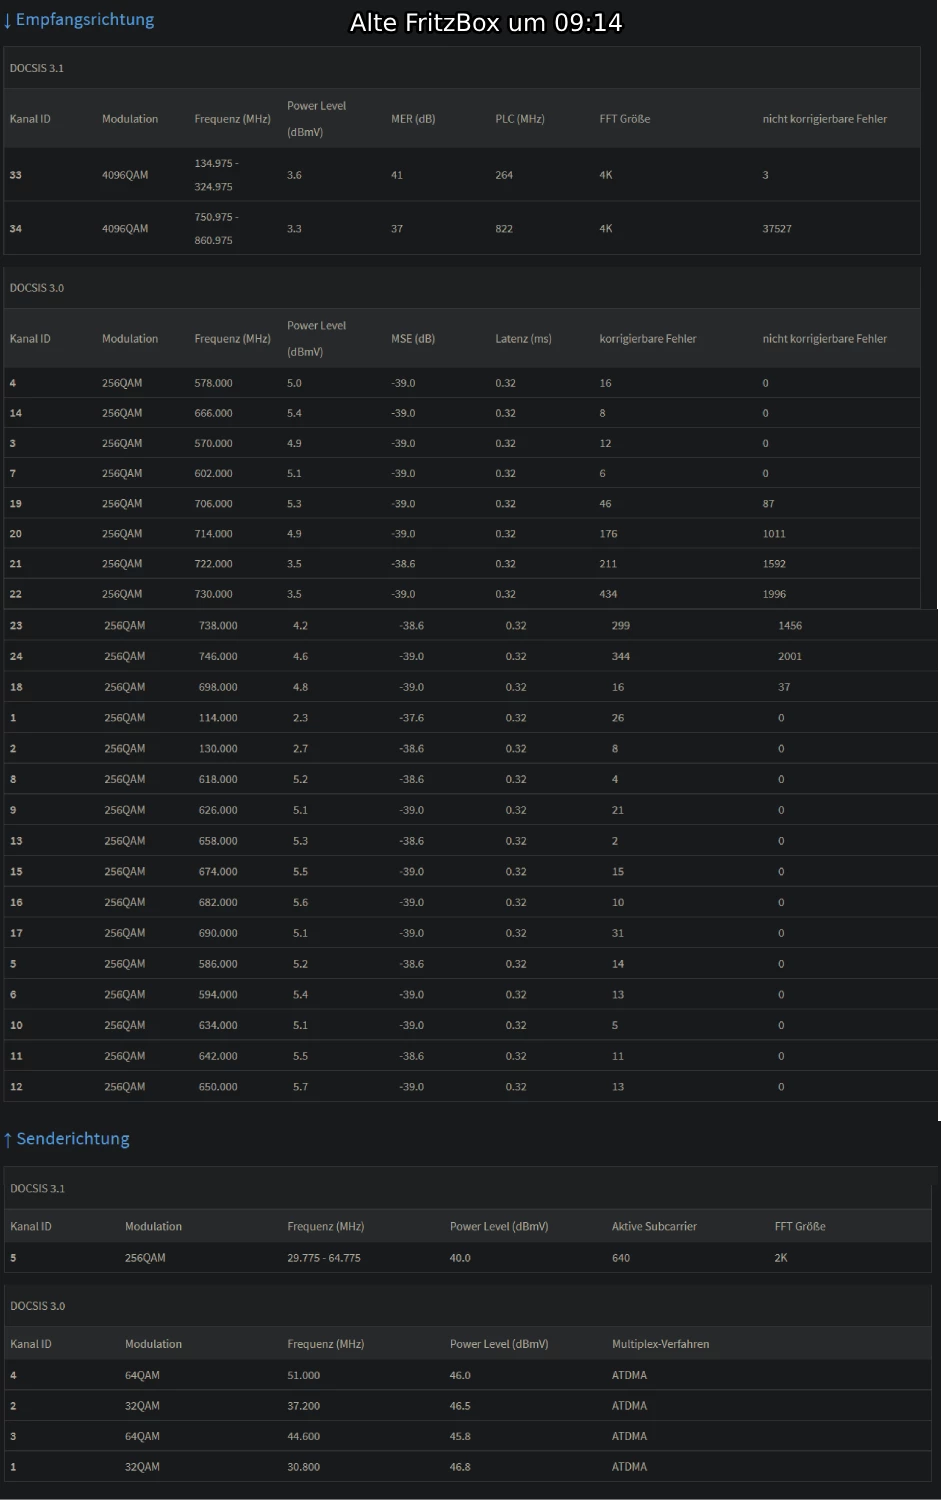Click the frequency range 750.975 - 860.975
Image resolution: width=949 pixels, height=1511 pixels.
pos(216,229)
